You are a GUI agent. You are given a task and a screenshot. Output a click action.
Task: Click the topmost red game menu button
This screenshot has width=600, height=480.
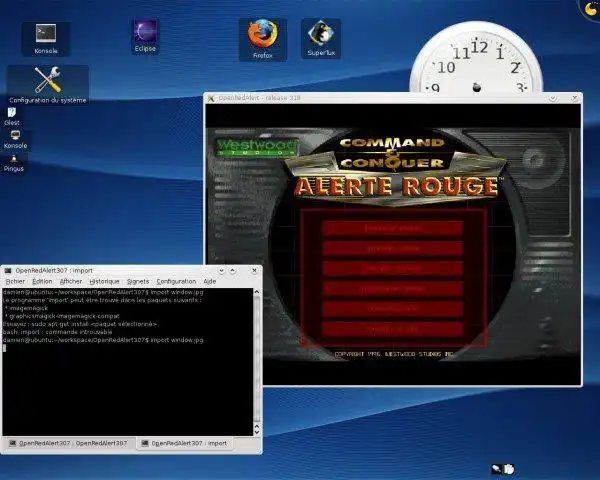point(393,228)
